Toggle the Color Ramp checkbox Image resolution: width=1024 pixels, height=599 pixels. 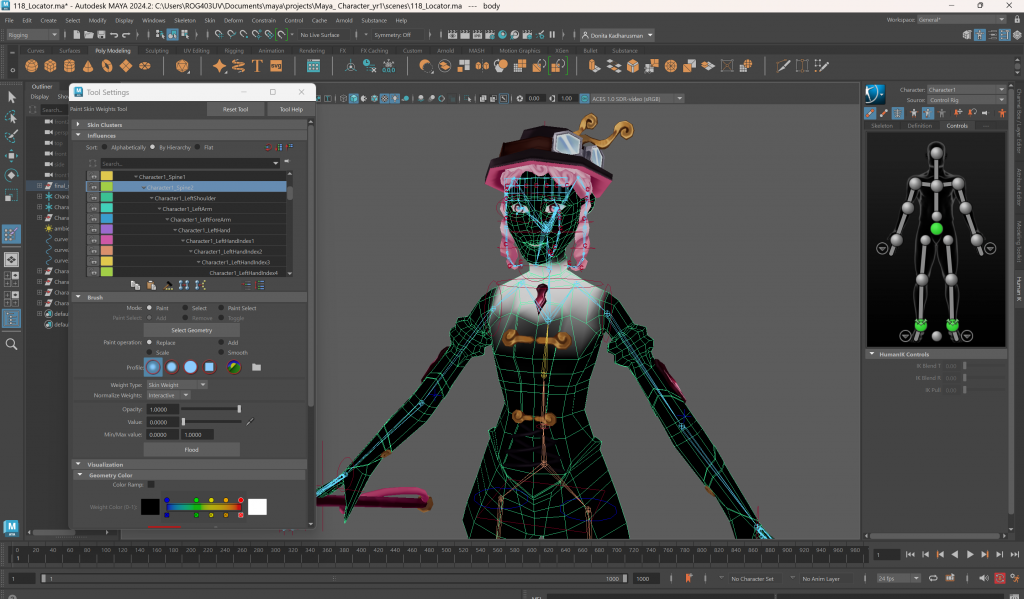coord(151,485)
